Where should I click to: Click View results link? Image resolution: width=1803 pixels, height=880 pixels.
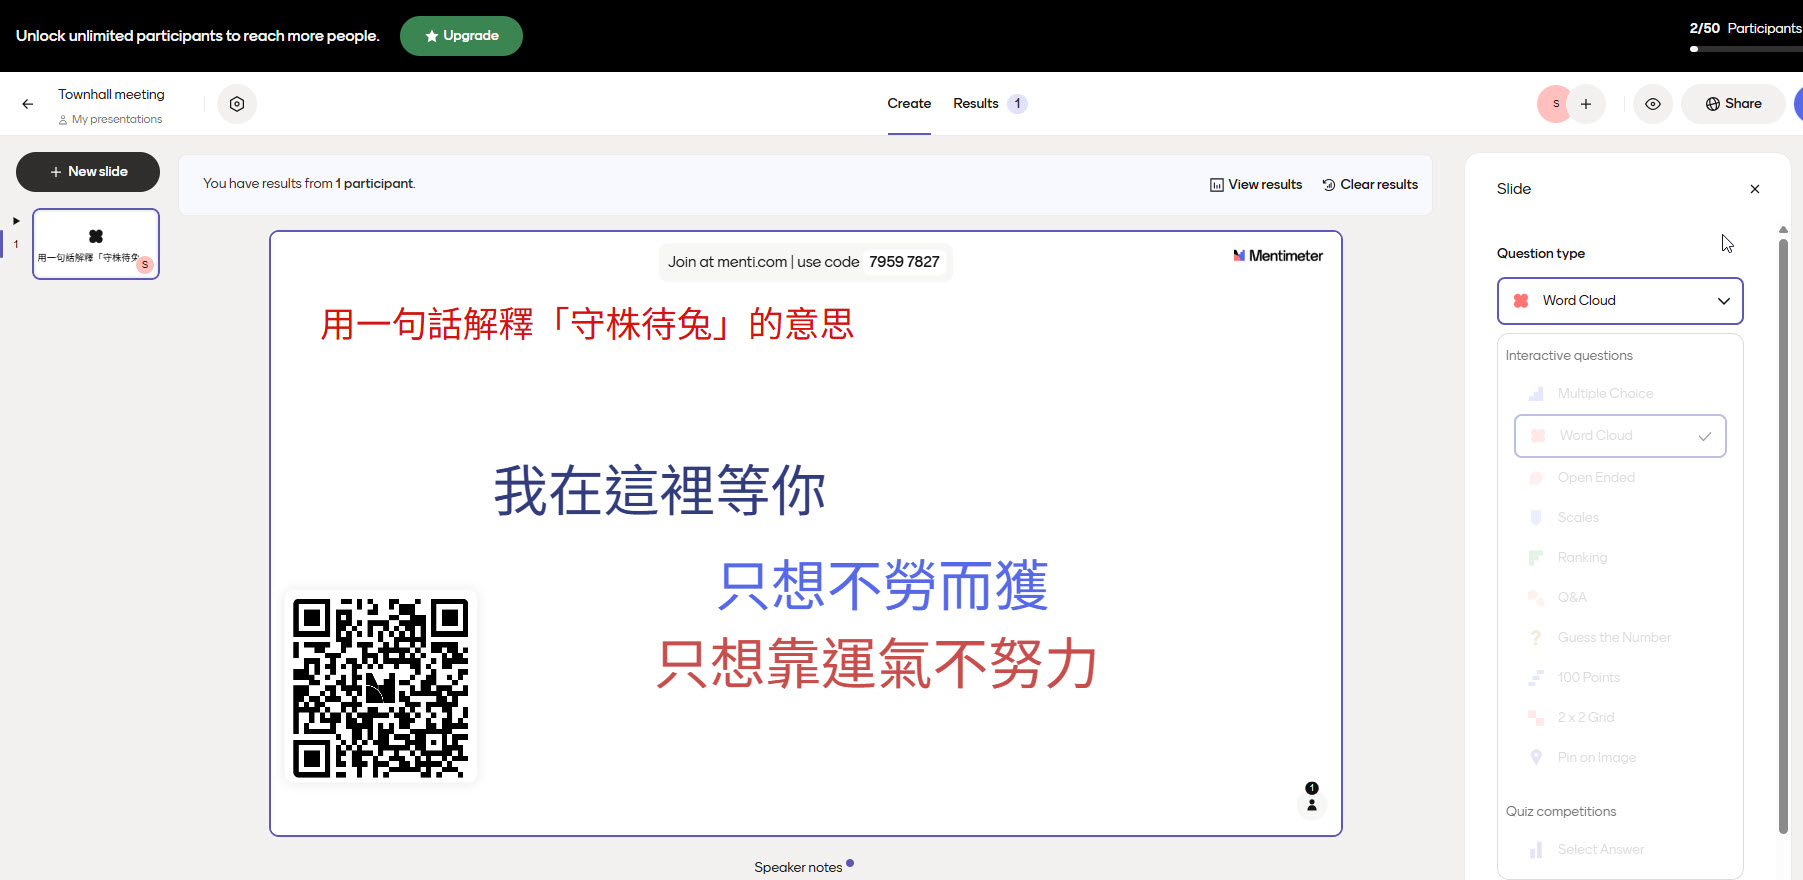[1256, 185]
